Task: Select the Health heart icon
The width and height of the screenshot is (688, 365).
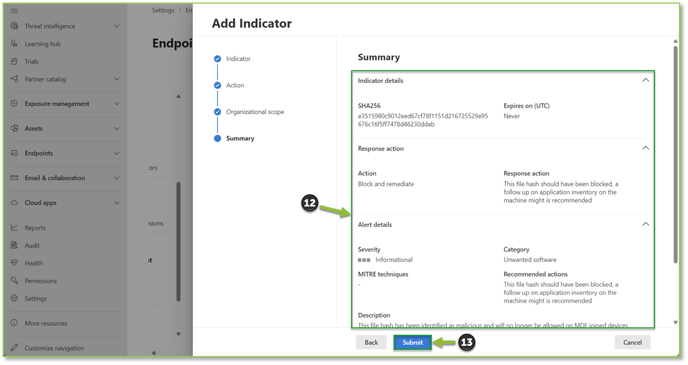Action: pos(14,263)
